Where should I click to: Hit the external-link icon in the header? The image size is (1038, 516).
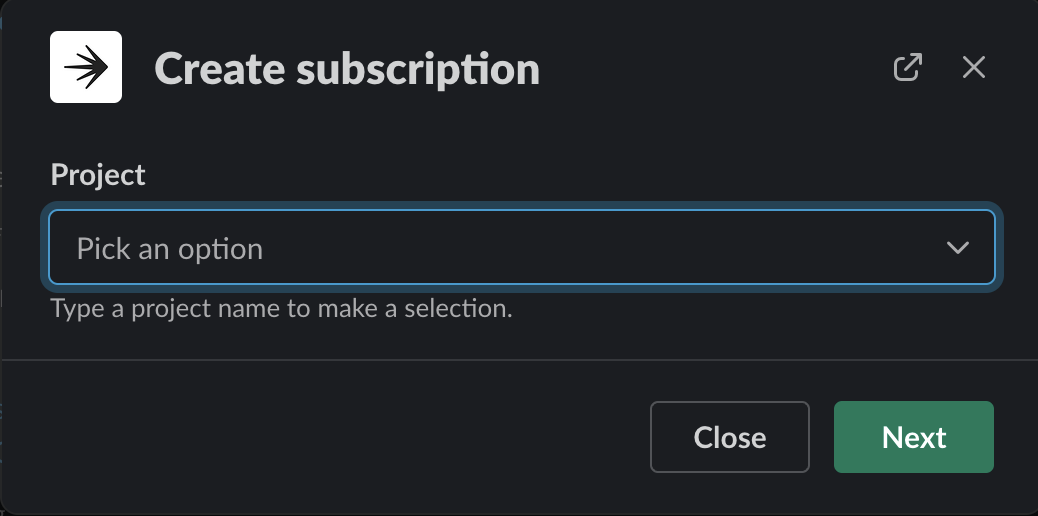click(907, 68)
